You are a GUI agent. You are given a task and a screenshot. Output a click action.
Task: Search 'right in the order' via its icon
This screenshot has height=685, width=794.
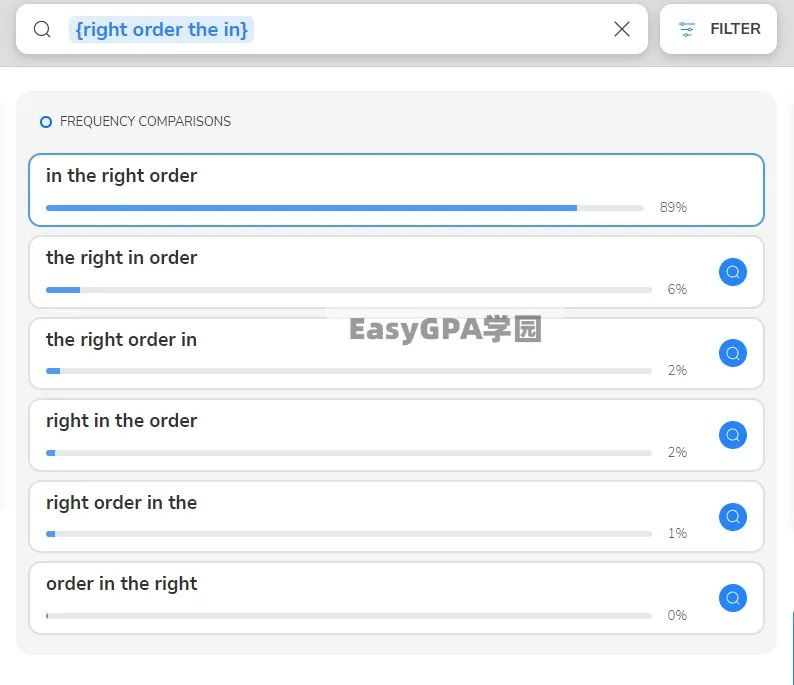[x=733, y=435]
